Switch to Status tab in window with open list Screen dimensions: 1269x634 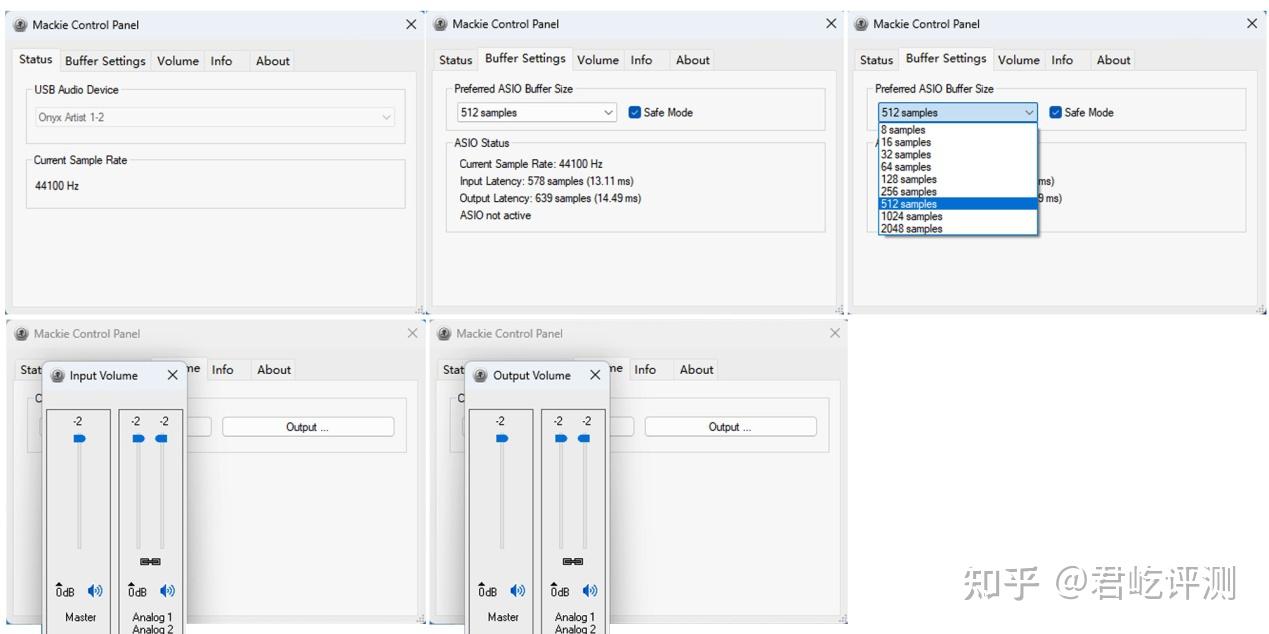[x=876, y=60]
